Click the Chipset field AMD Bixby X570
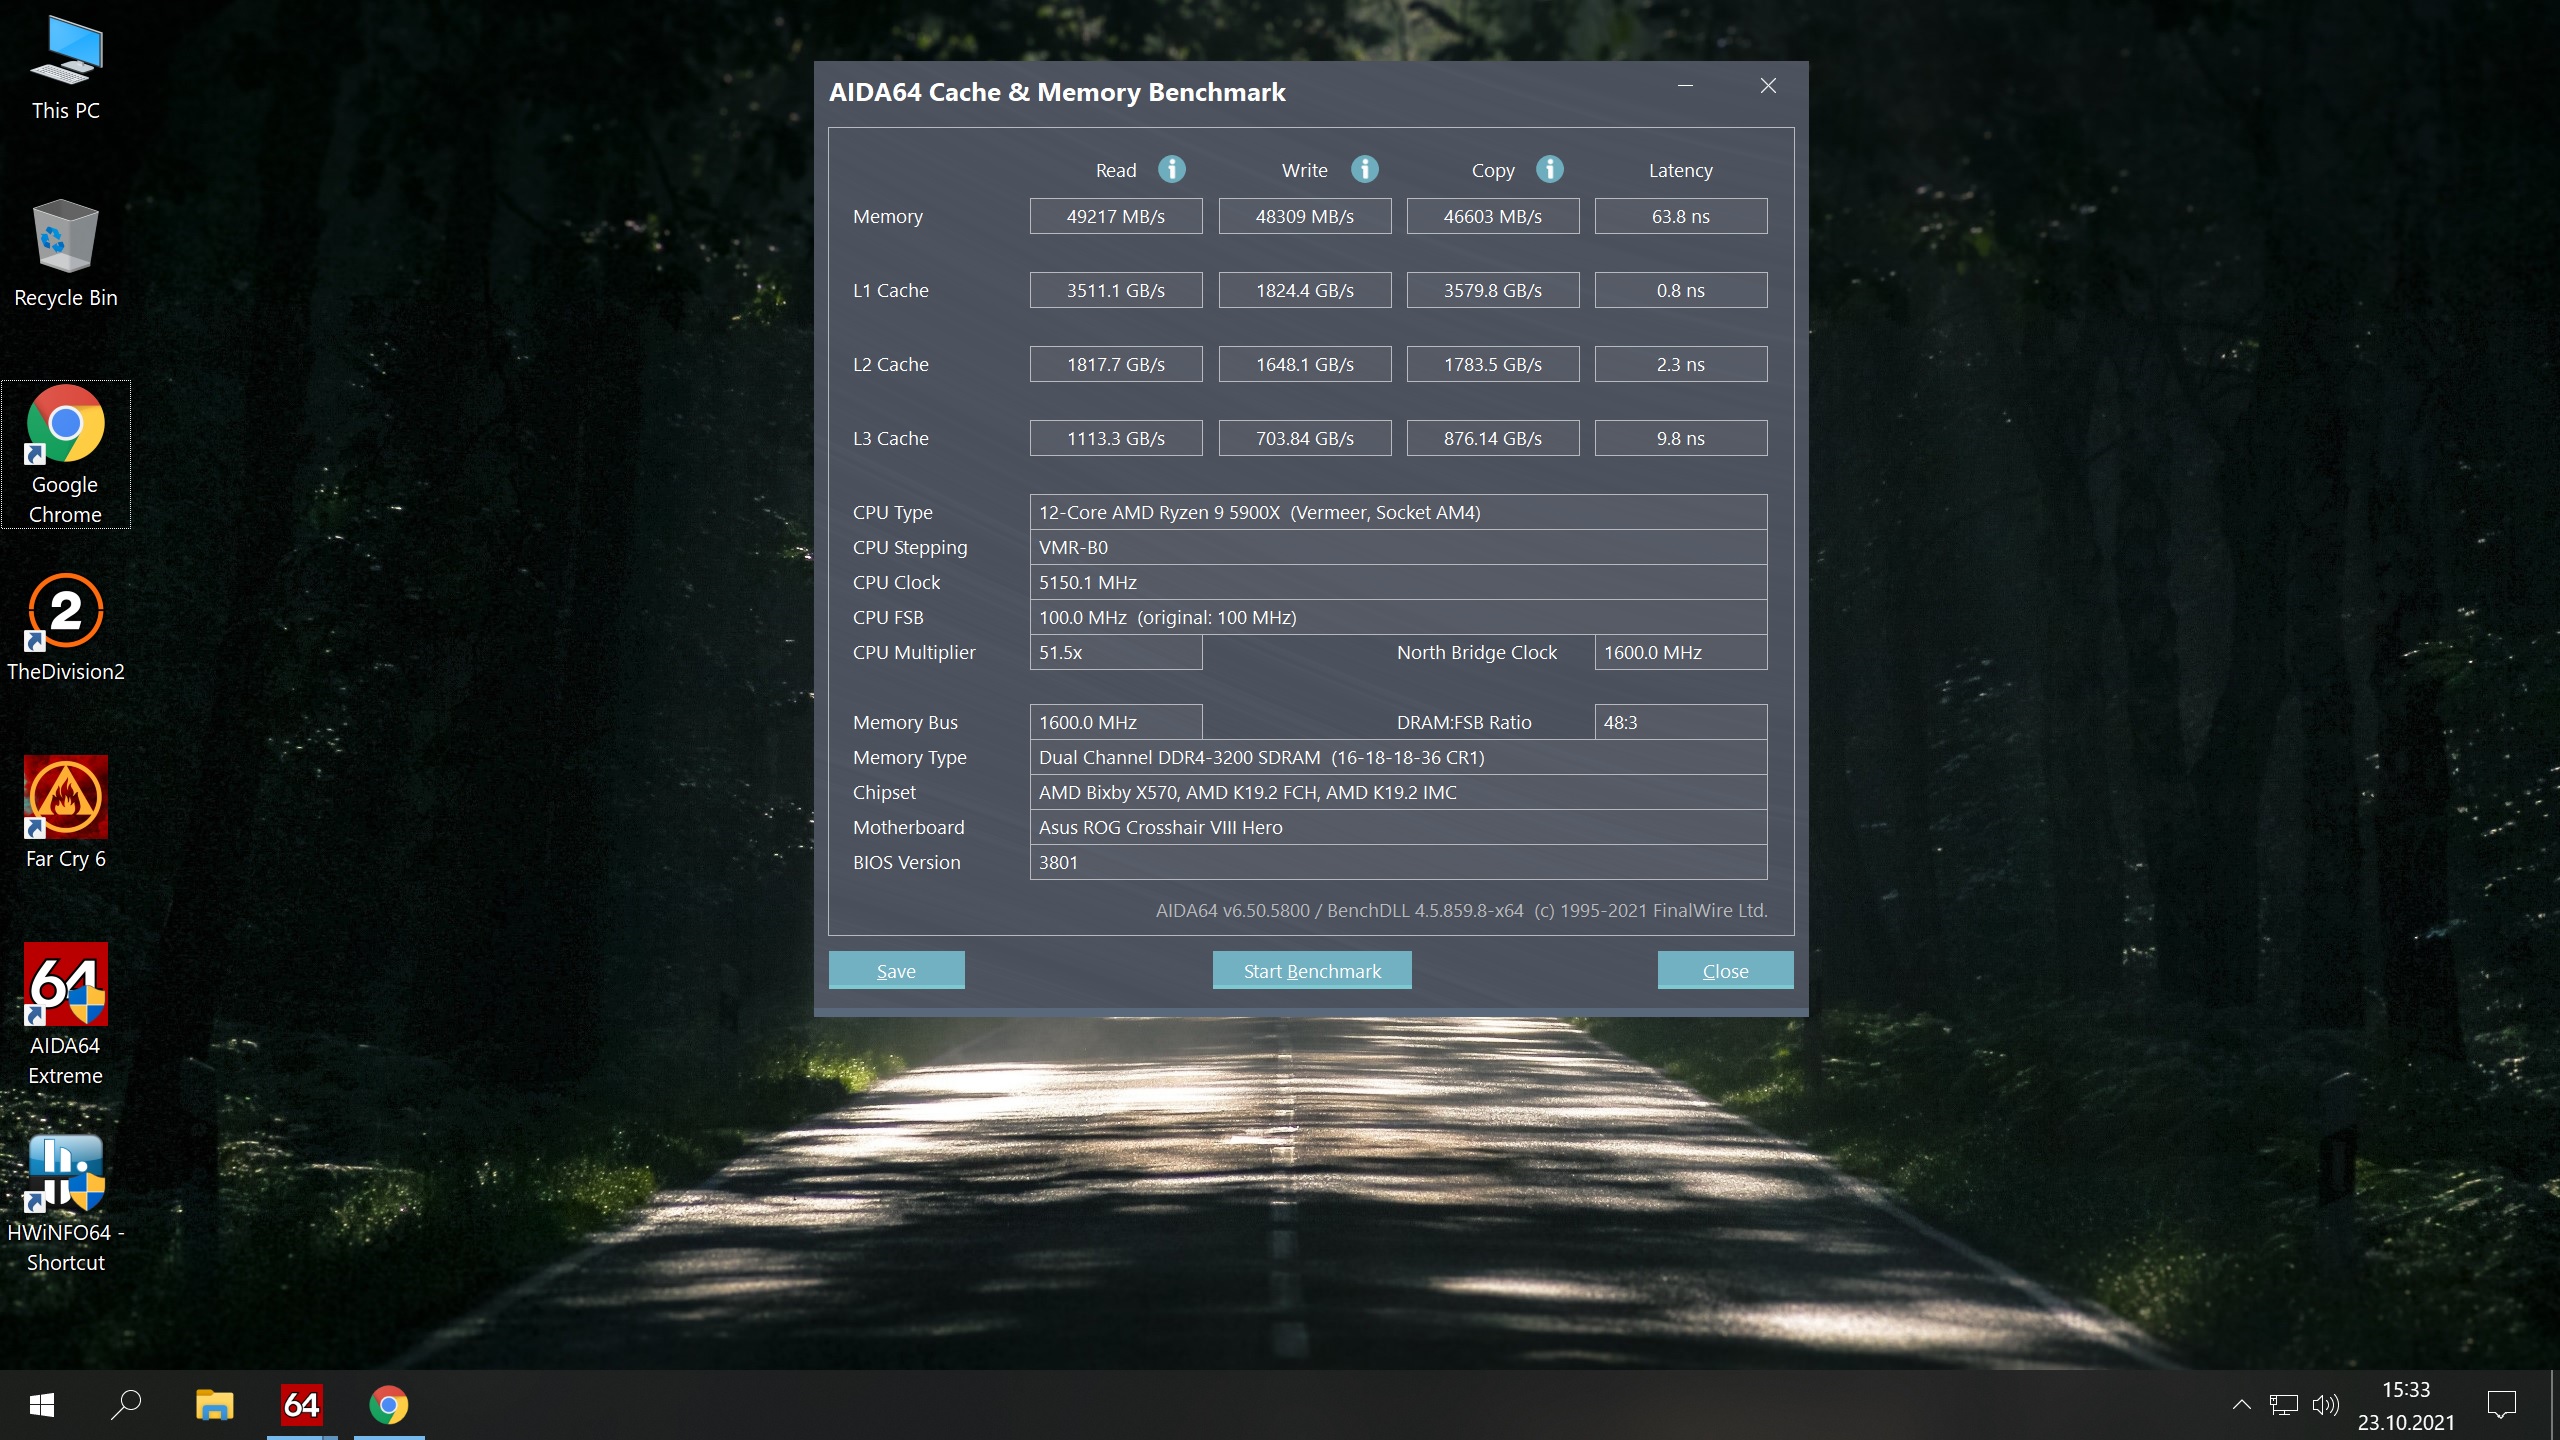 point(1398,792)
